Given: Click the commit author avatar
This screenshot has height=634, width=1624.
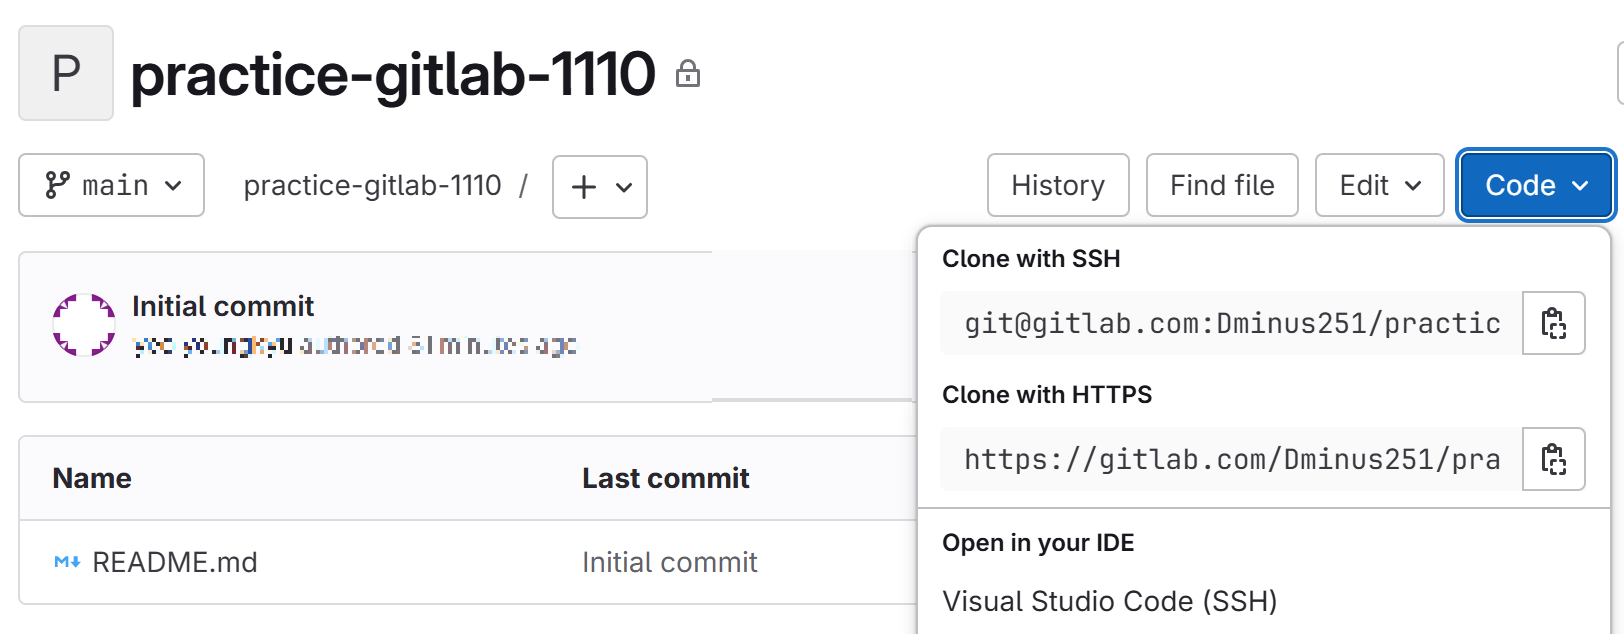Looking at the screenshot, I should pyautogui.click(x=84, y=325).
